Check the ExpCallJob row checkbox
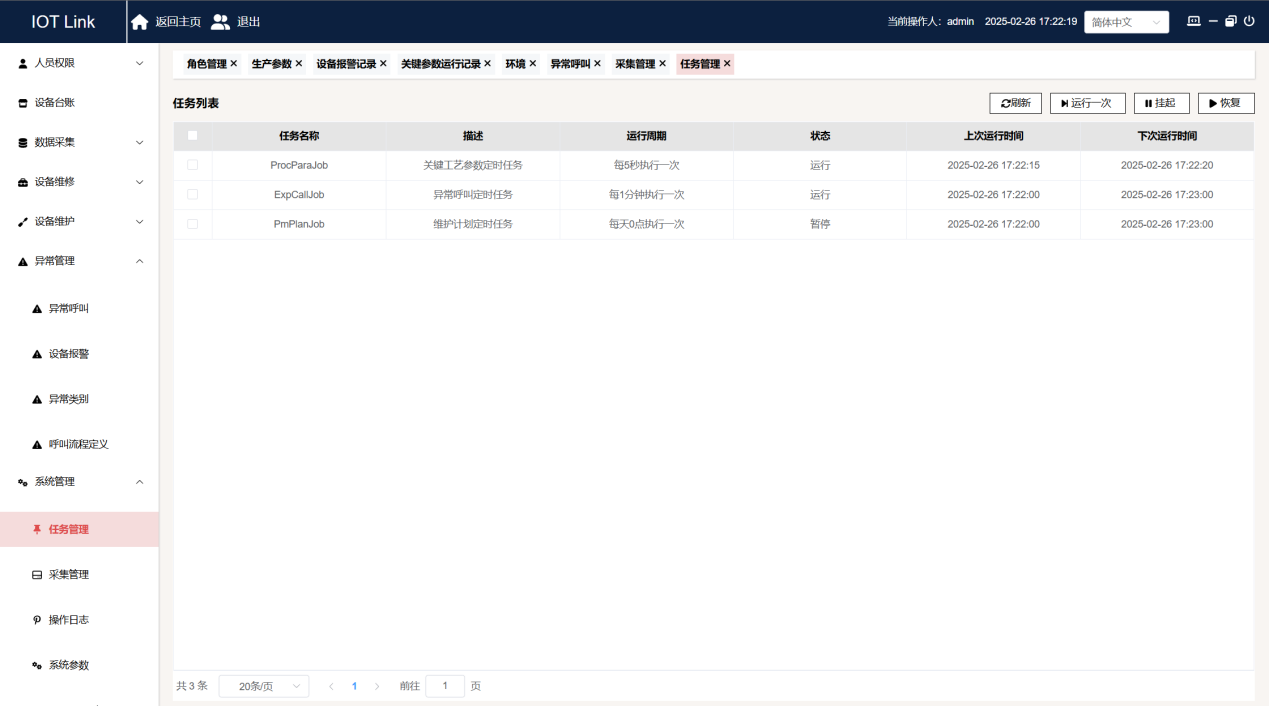This screenshot has width=1269, height=706. coord(192,194)
